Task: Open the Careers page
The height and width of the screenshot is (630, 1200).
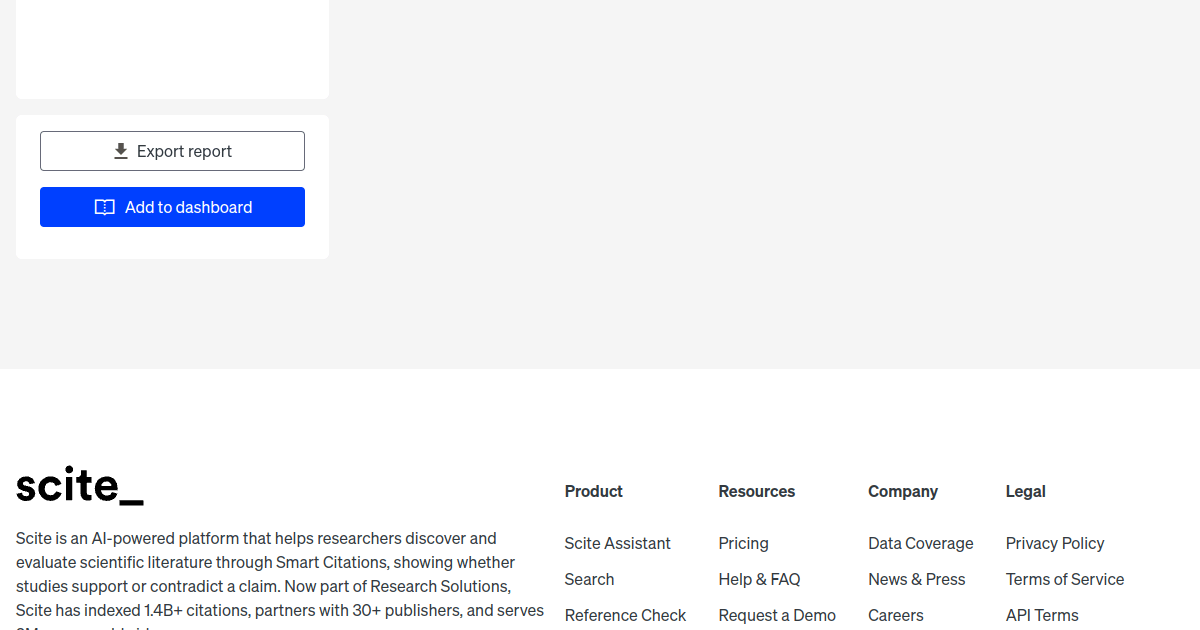Action: click(x=896, y=615)
